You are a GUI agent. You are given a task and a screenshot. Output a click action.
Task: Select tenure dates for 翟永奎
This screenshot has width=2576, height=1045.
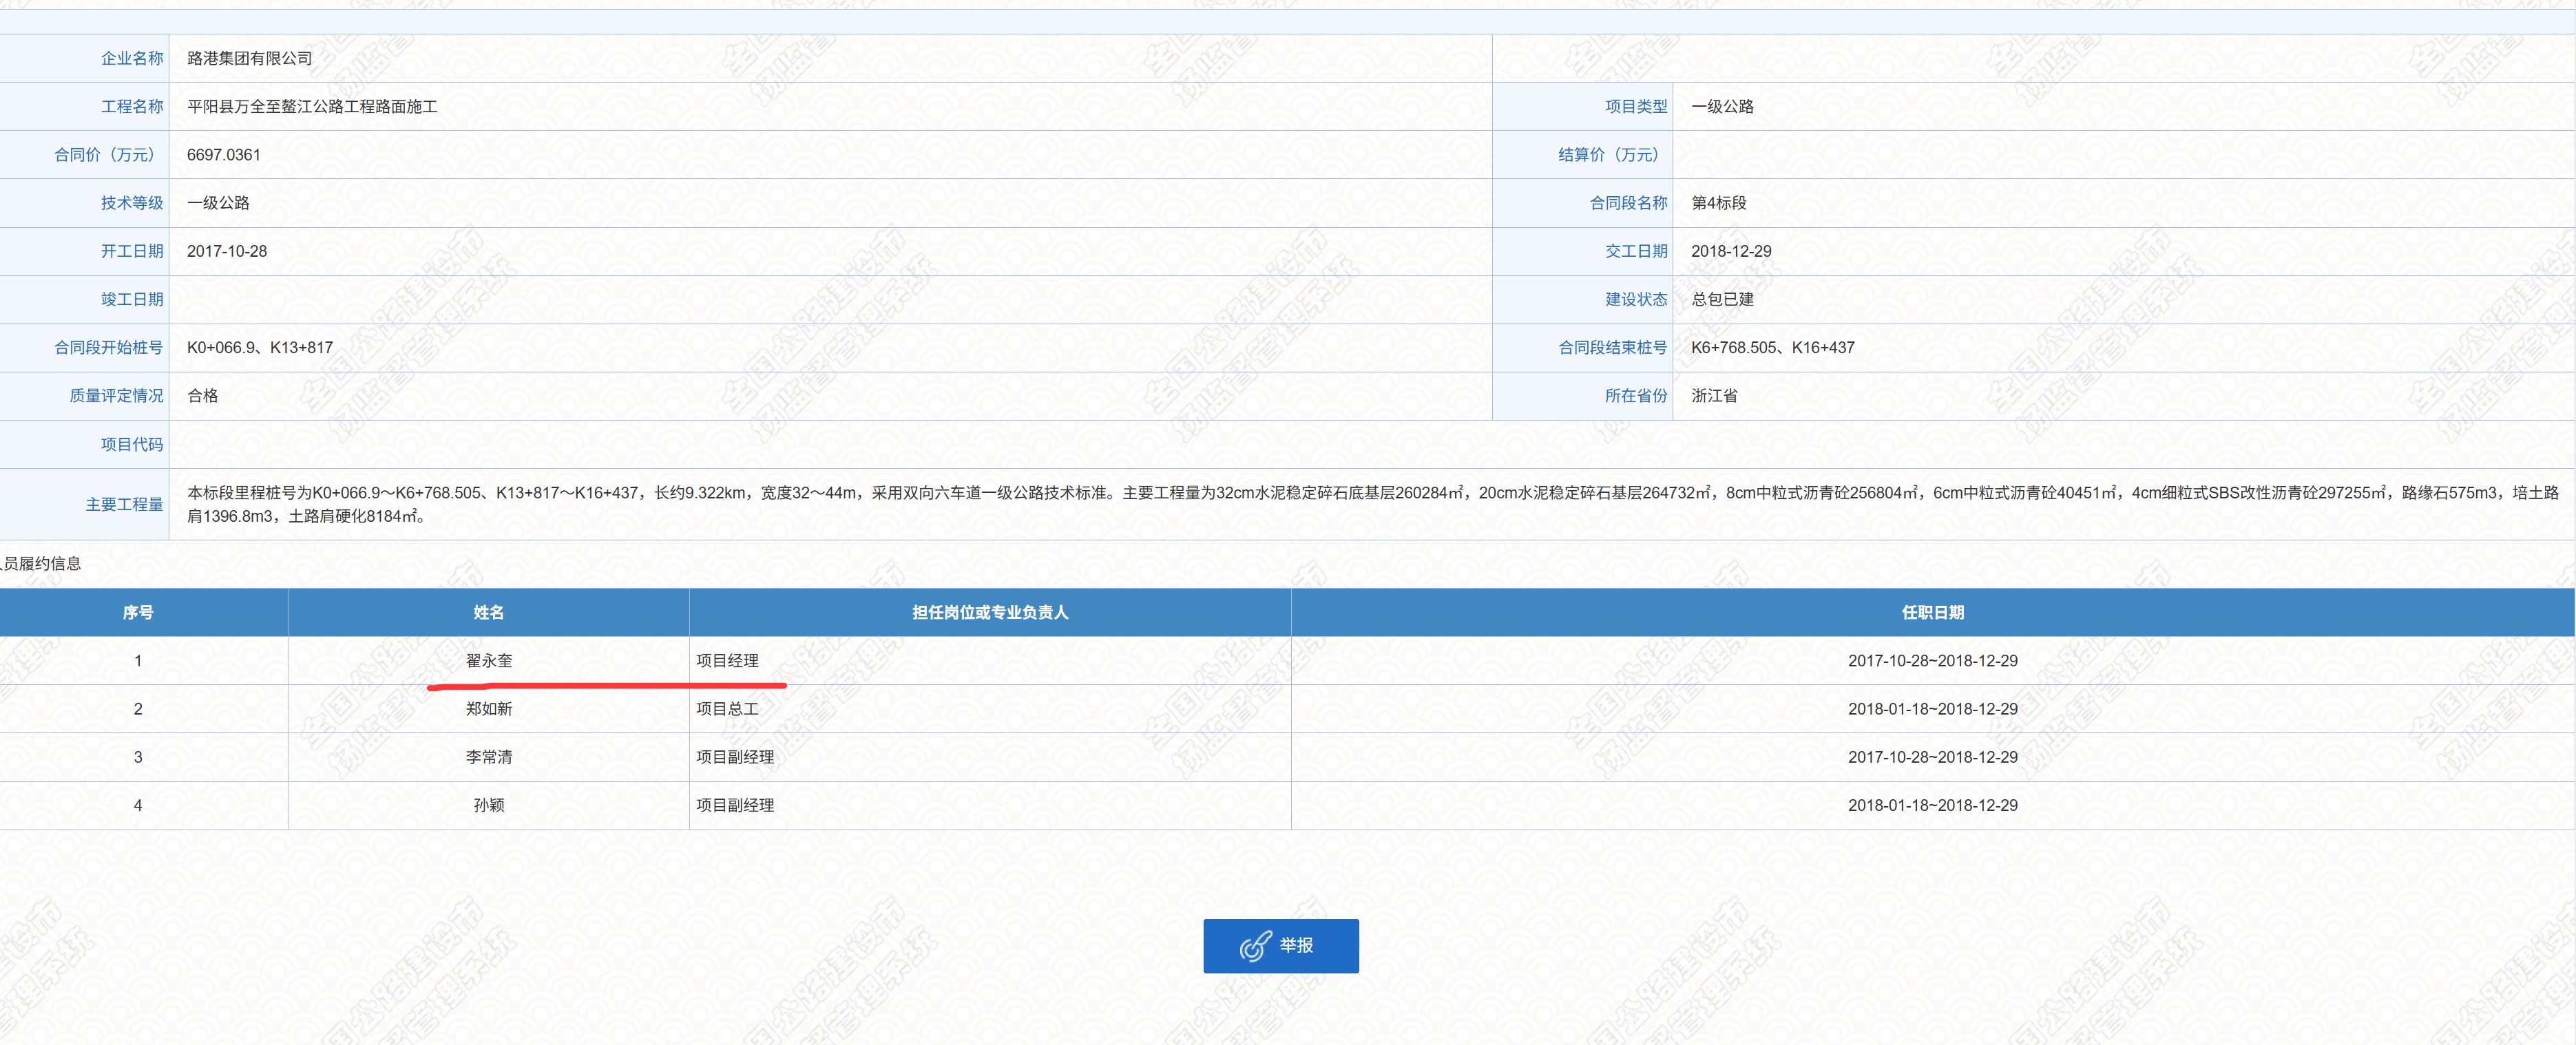(x=1933, y=660)
